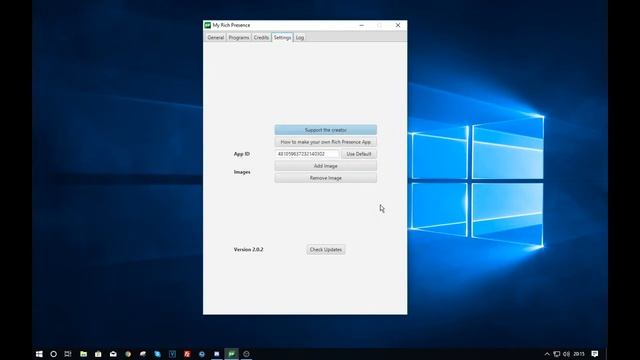This screenshot has width=640, height=360.
Task: Click the Remove Image button
Action: [x=326, y=178]
